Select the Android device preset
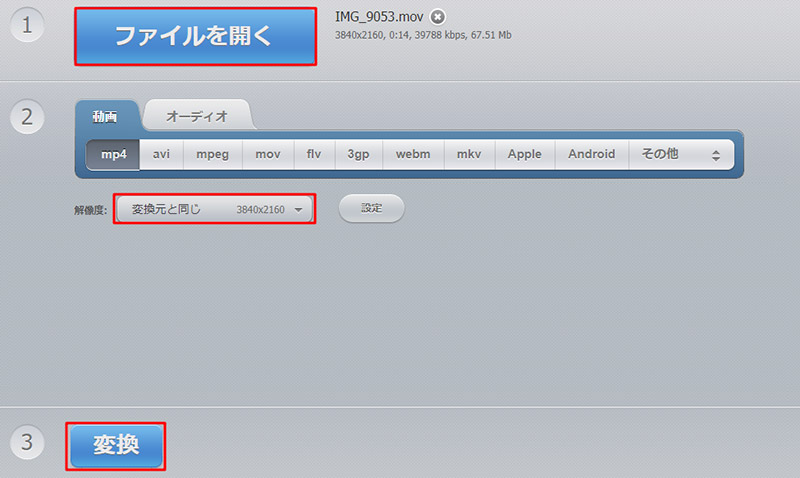The width and height of the screenshot is (800, 478). point(592,154)
